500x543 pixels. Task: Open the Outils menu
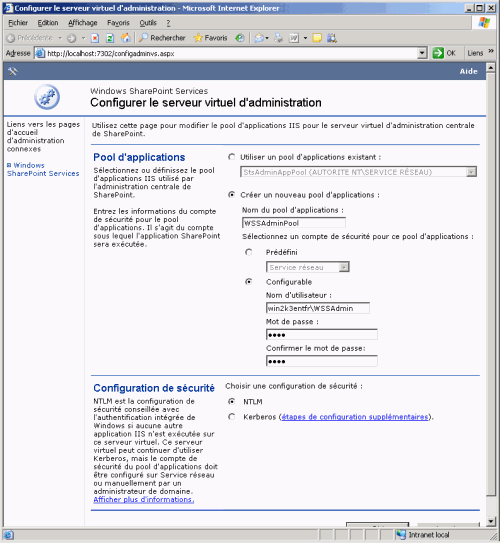coord(148,23)
